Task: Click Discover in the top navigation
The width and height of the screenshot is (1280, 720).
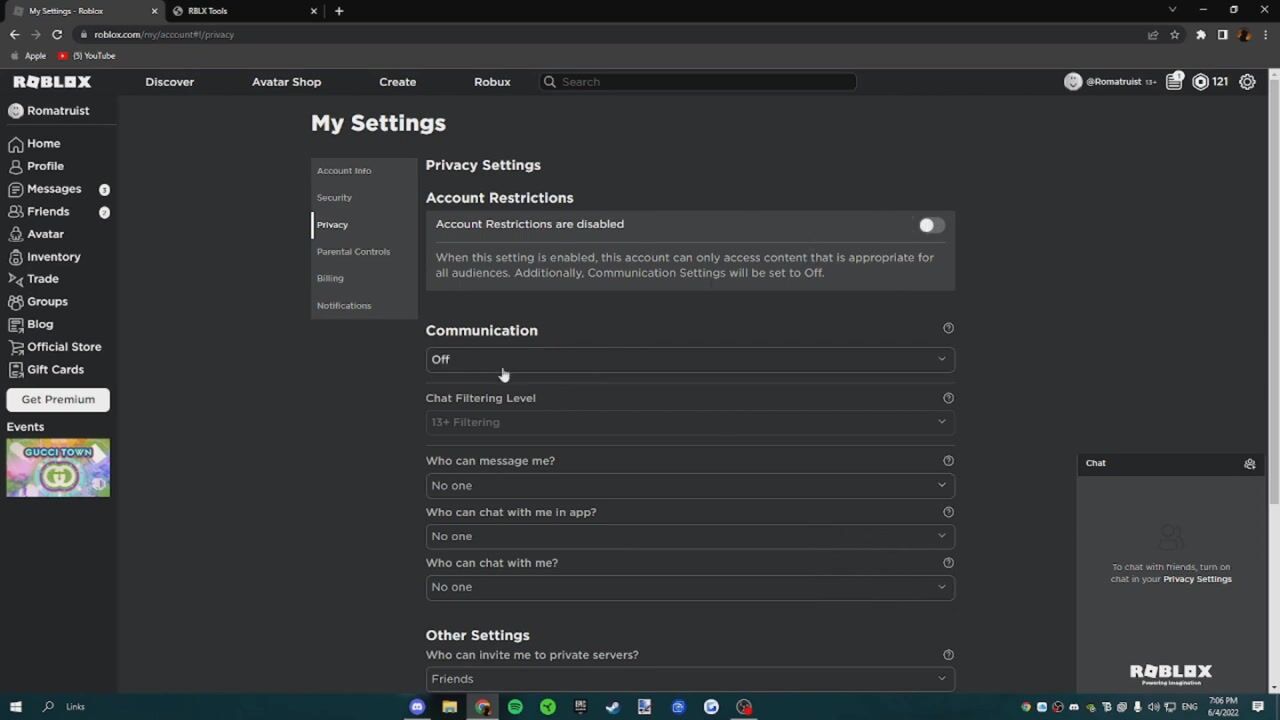Action: coord(170,82)
